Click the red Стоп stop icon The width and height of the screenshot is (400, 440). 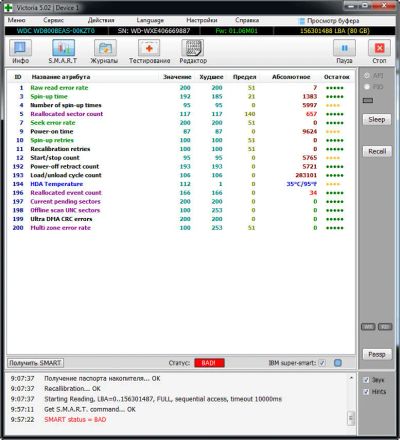click(379, 48)
